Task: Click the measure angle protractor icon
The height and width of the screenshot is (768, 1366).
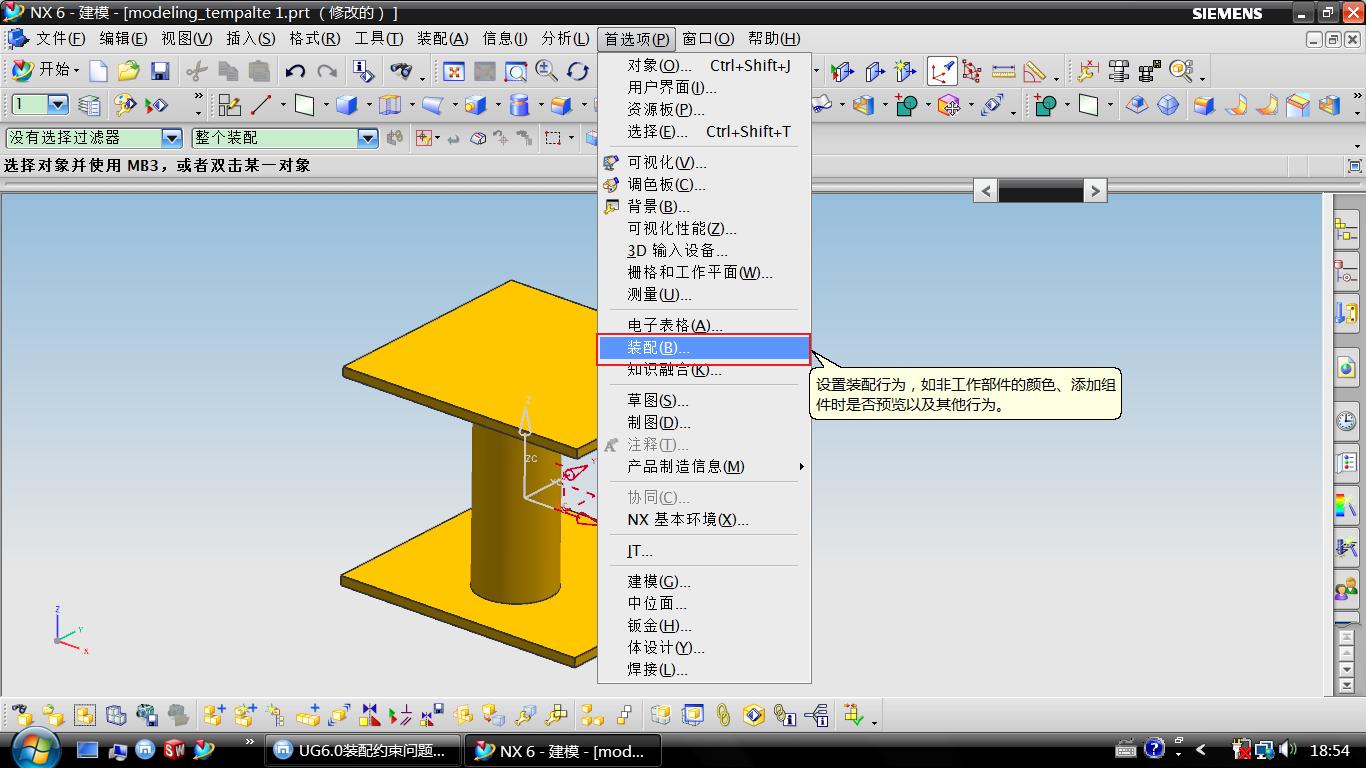Action: point(1034,71)
